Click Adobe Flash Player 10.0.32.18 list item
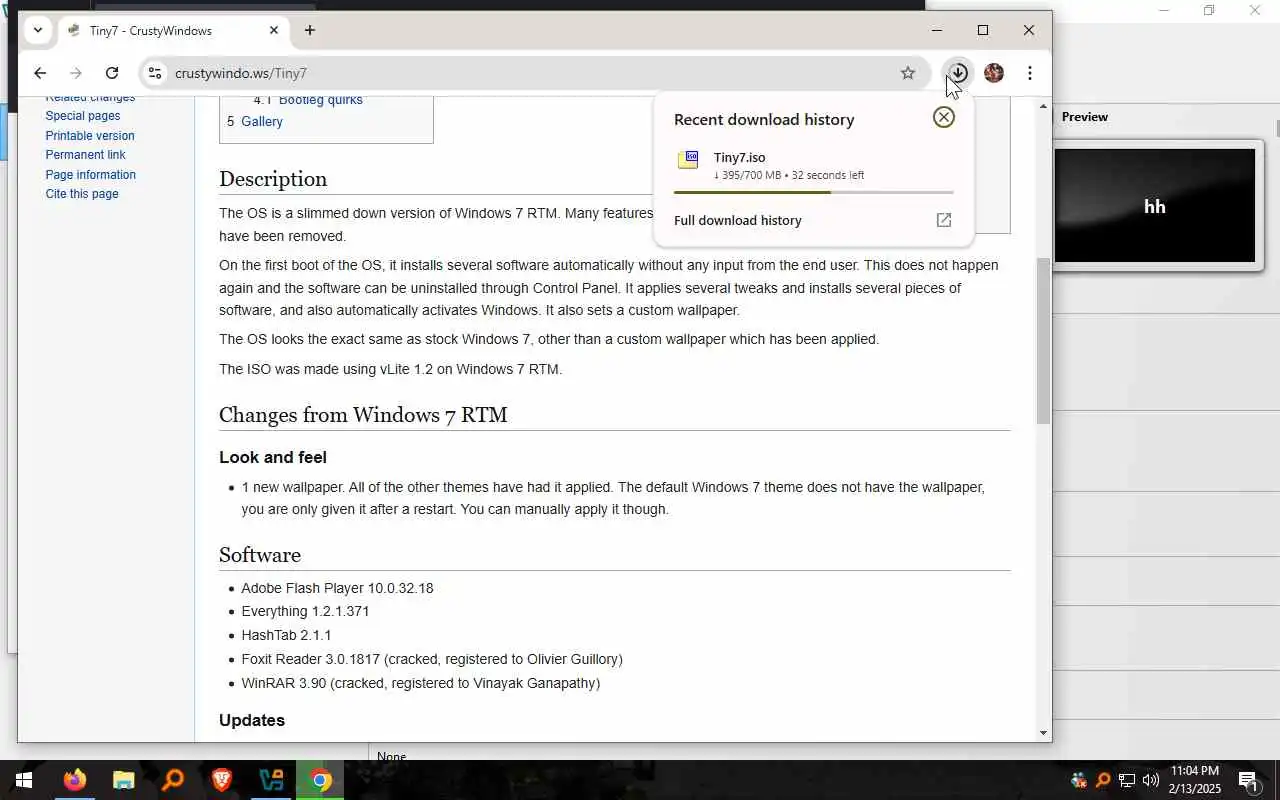Screen dimensions: 1280x800 coord(337,588)
